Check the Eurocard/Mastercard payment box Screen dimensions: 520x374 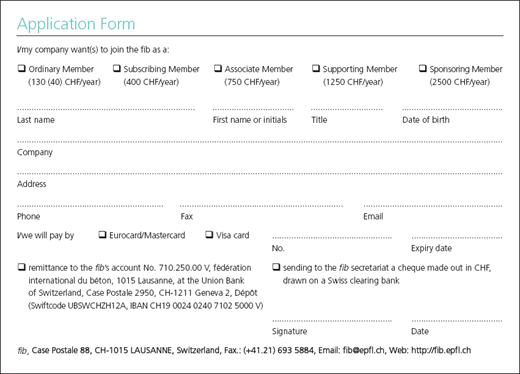click(102, 235)
